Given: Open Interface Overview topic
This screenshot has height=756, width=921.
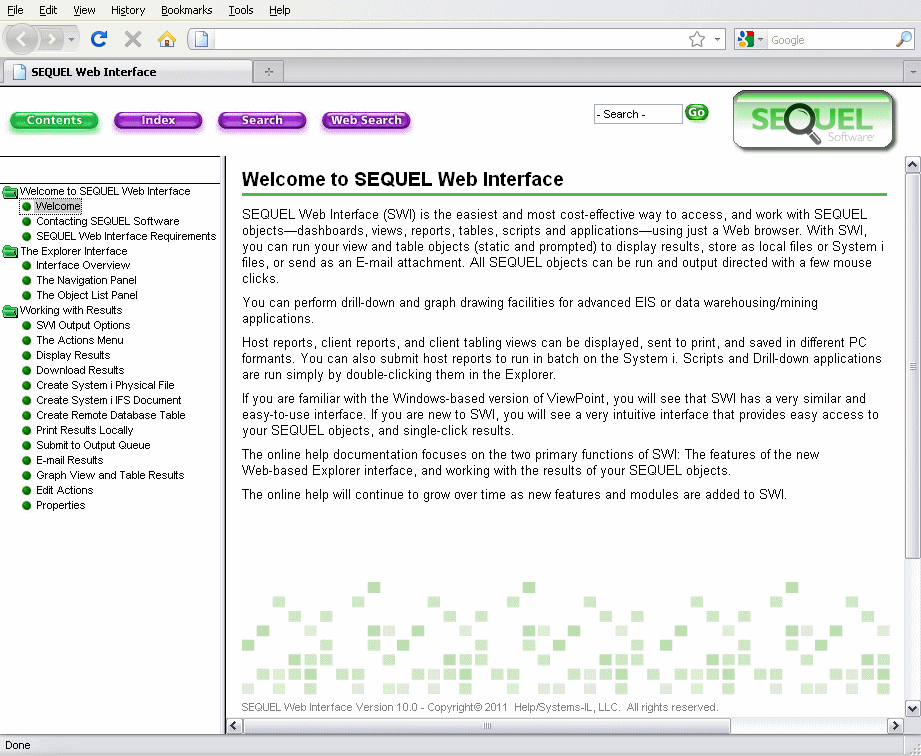Looking at the screenshot, I should 83,266.
